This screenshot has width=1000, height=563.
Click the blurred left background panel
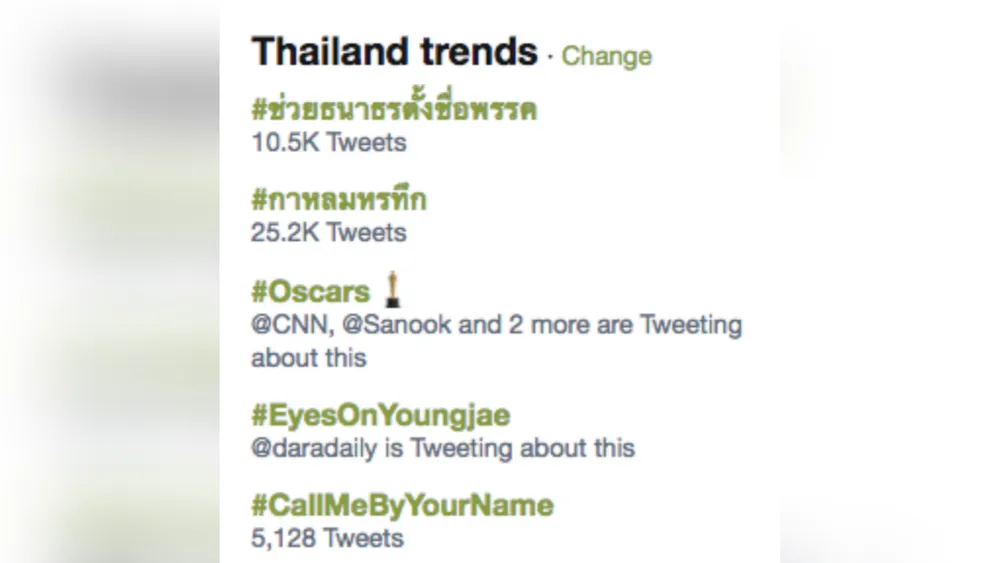point(110,281)
